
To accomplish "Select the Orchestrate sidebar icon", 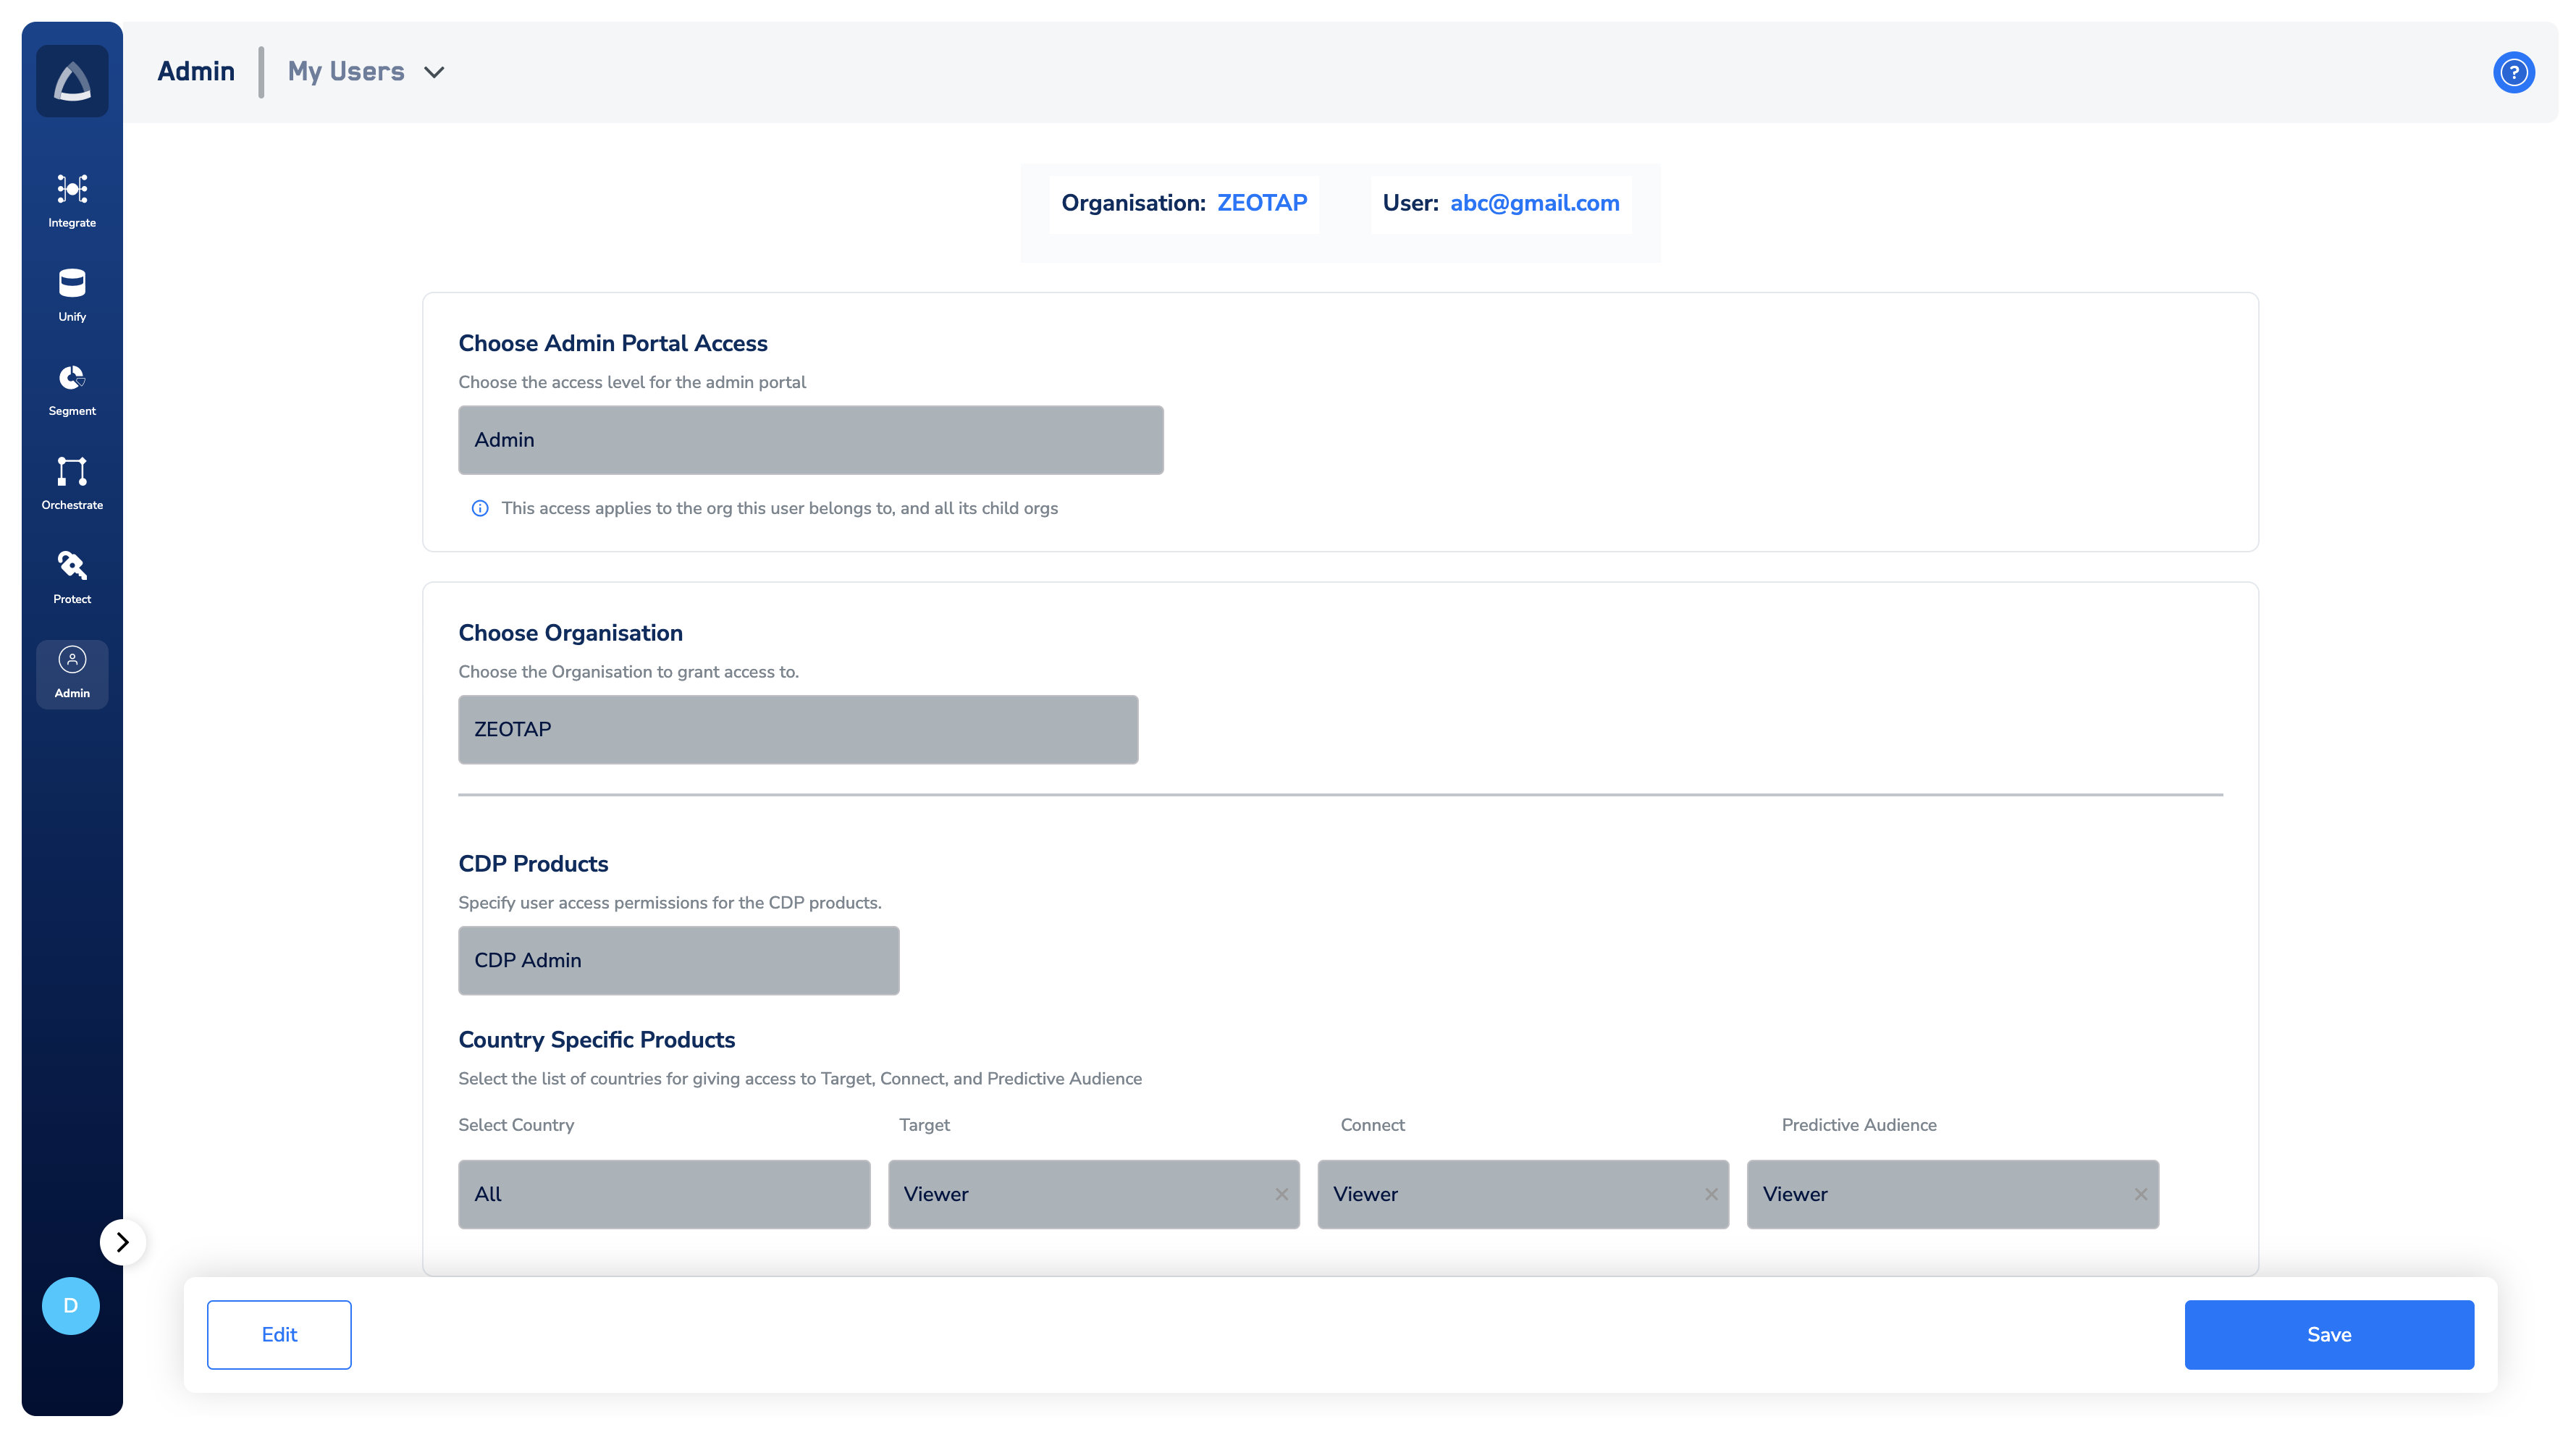I will (72, 482).
